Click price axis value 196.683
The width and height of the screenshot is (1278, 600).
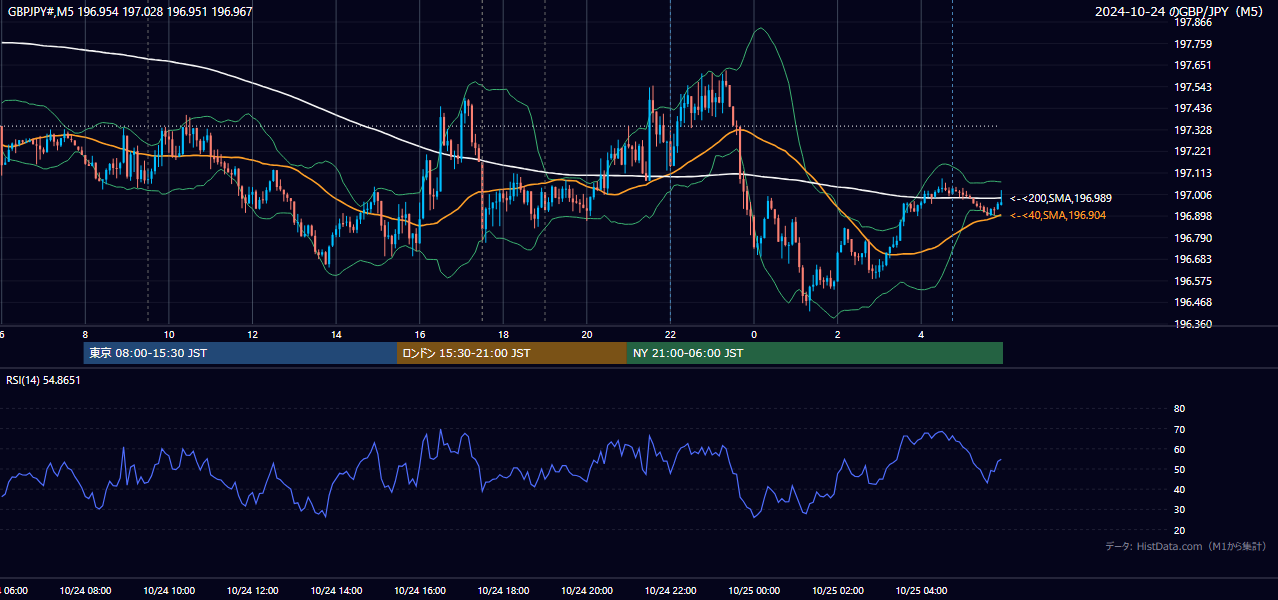tap(1194, 259)
